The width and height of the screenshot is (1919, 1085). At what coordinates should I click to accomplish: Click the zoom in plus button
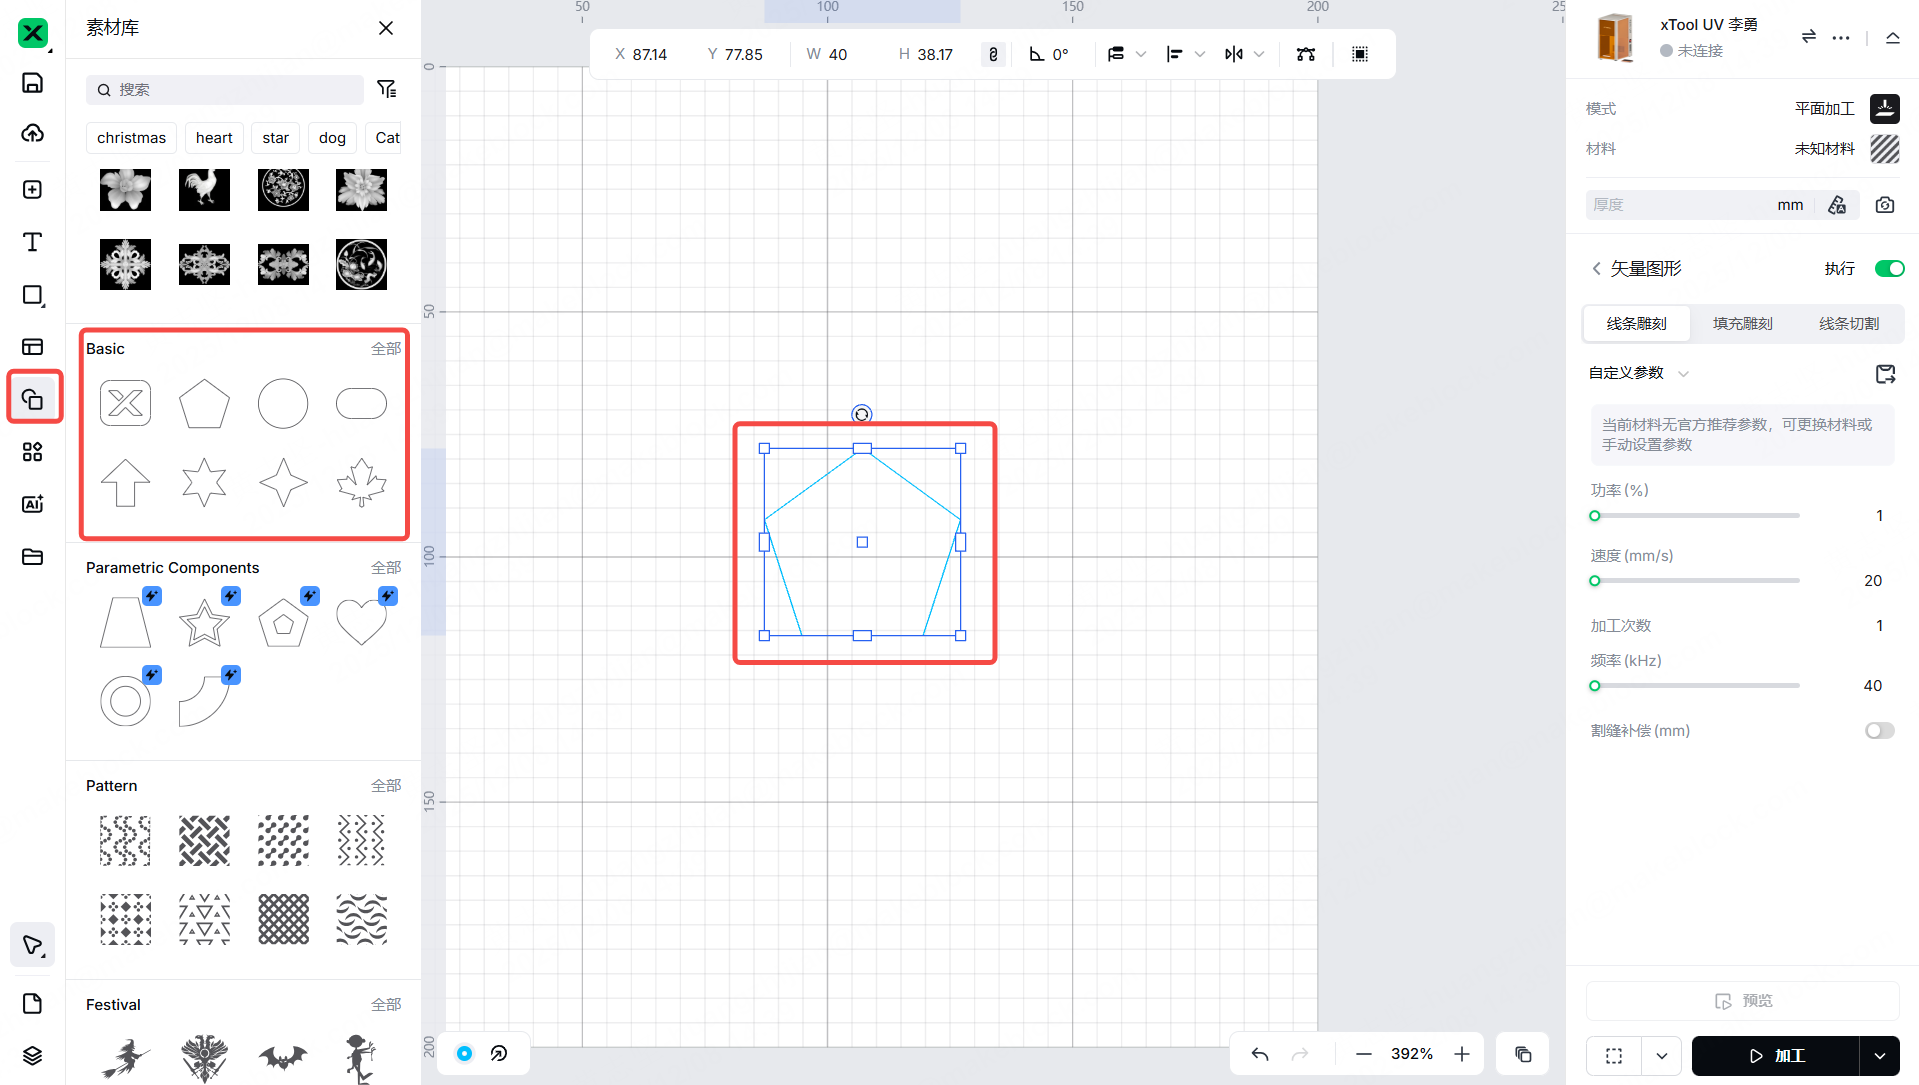(1462, 1054)
